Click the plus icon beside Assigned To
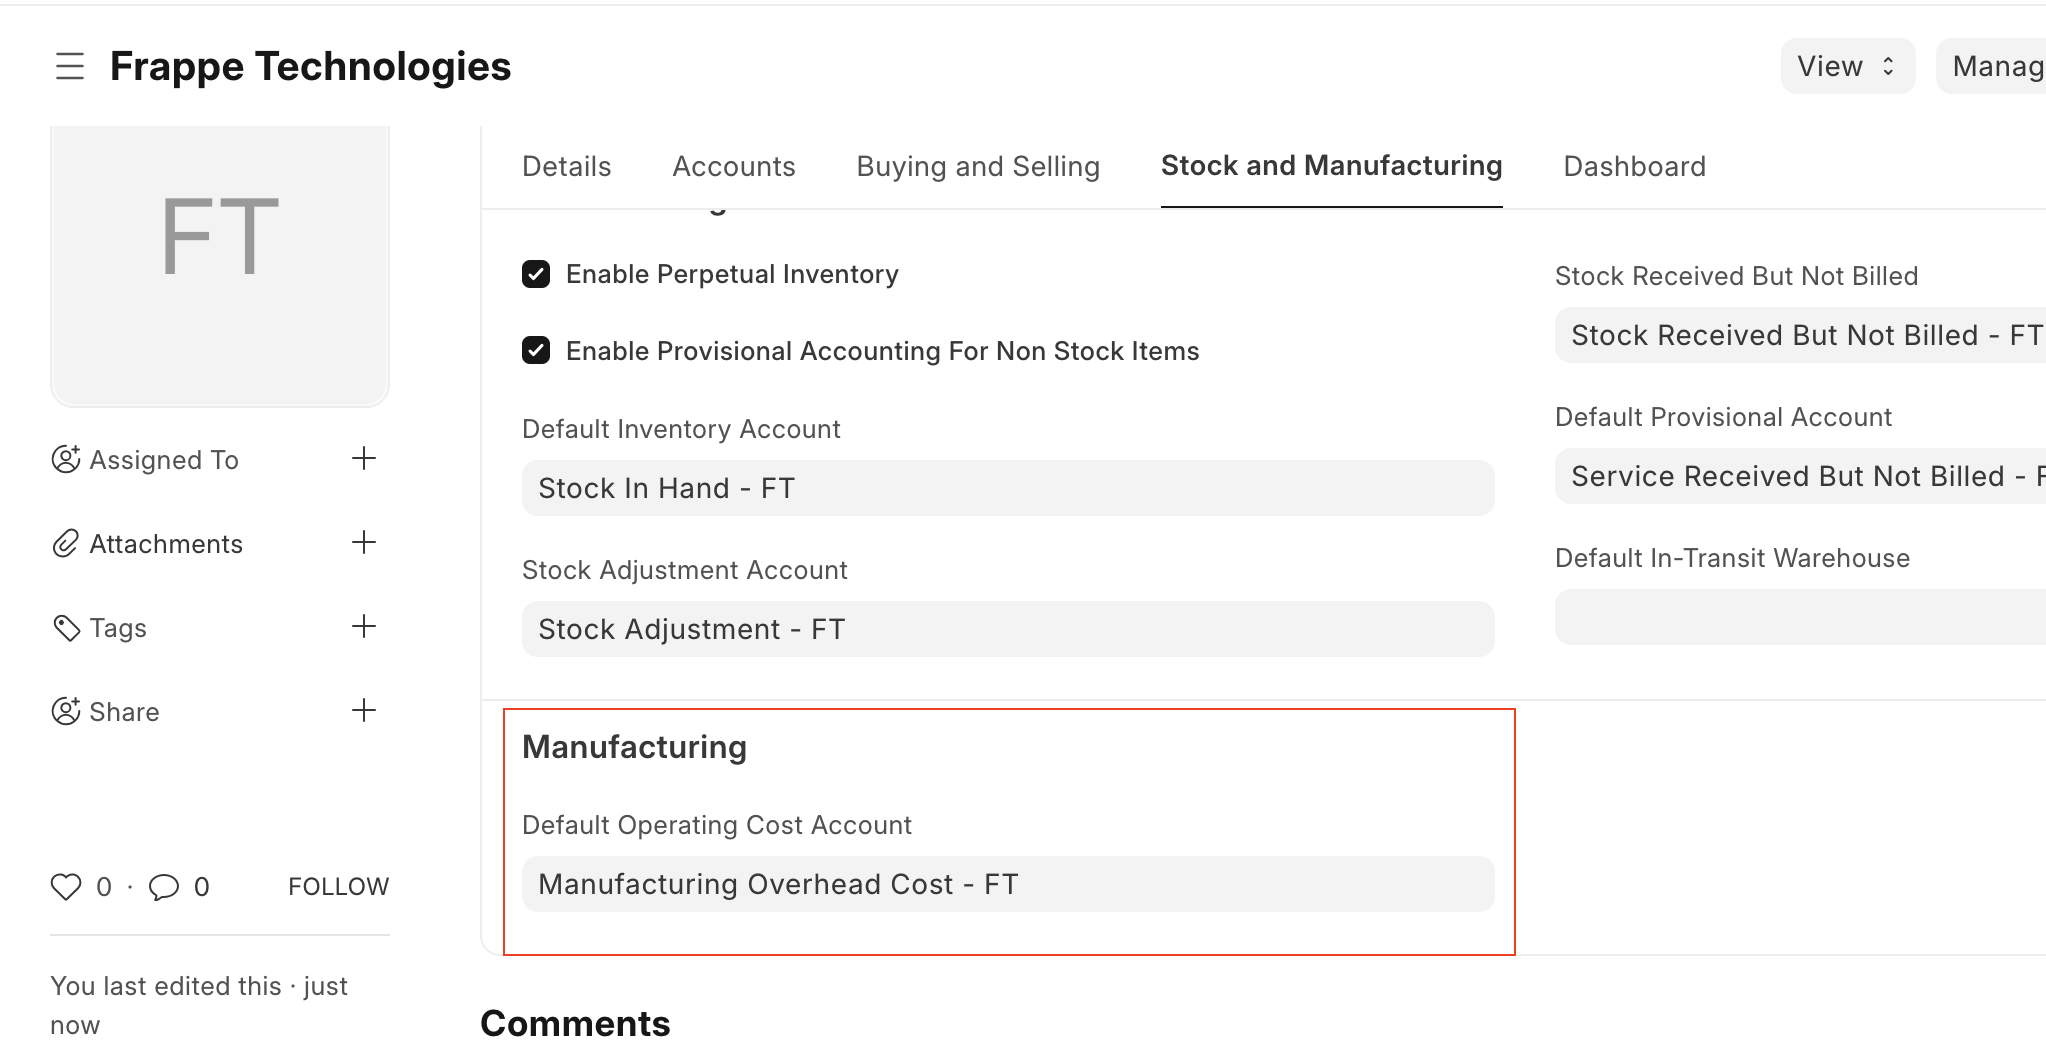This screenshot has height=1044, width=2046. (364, 459)
